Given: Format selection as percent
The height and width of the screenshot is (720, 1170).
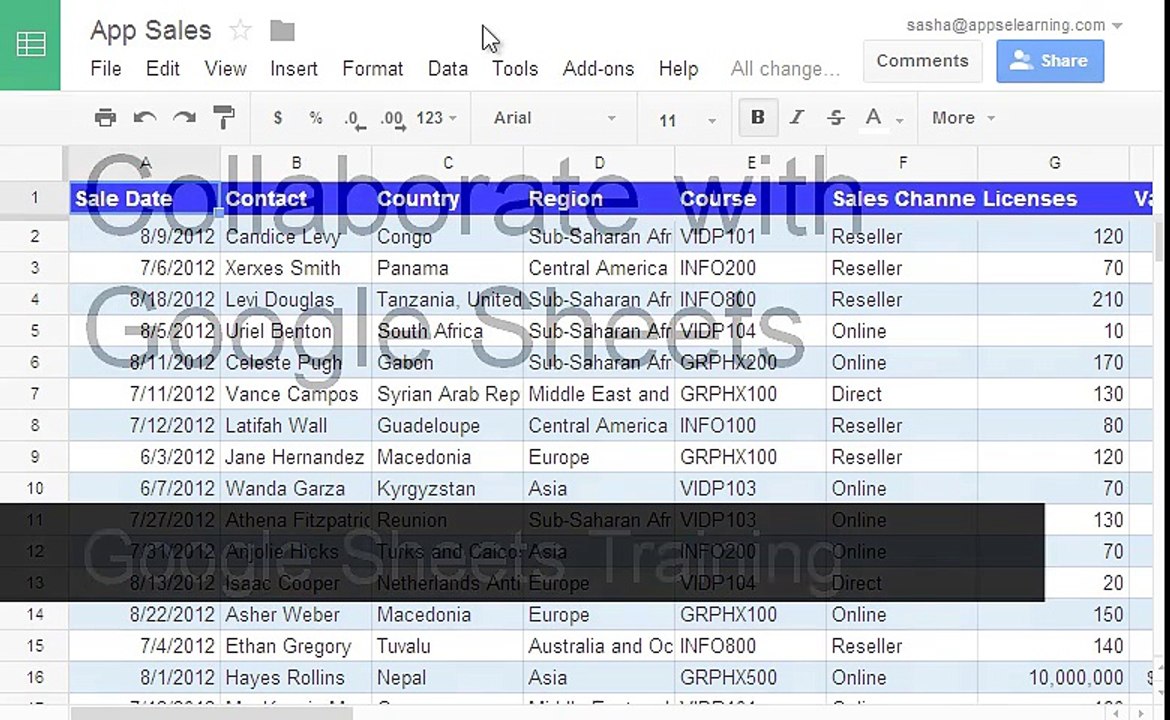Looking at the screenshot, I should coord(316,118).
